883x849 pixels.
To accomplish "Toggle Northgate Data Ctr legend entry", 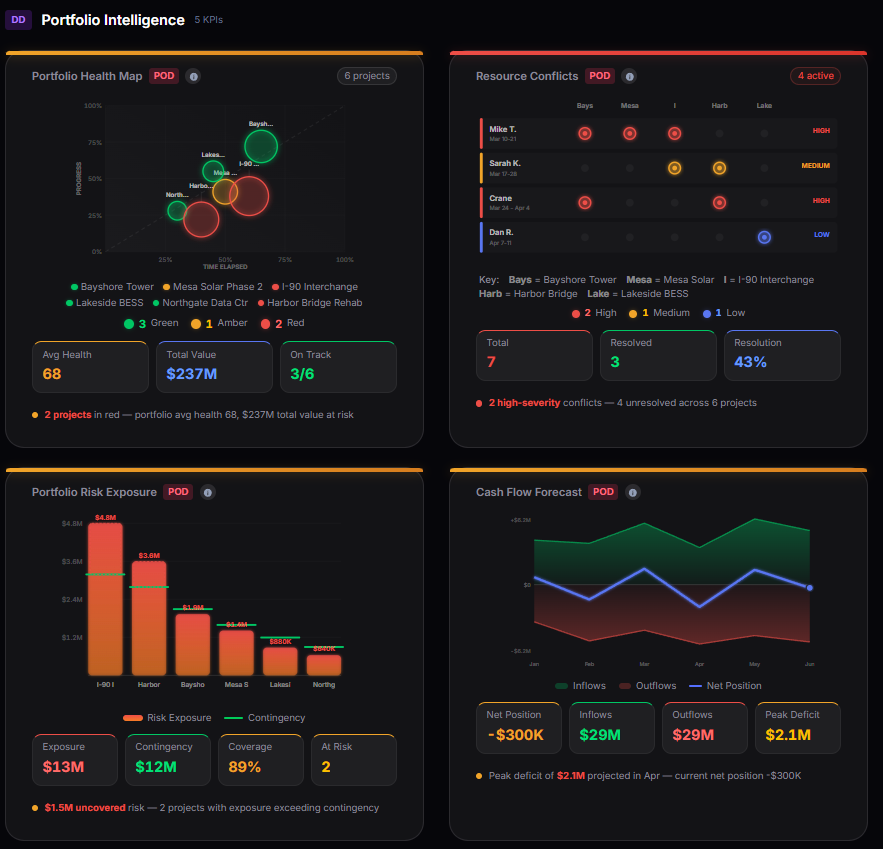I will point(200,303).
